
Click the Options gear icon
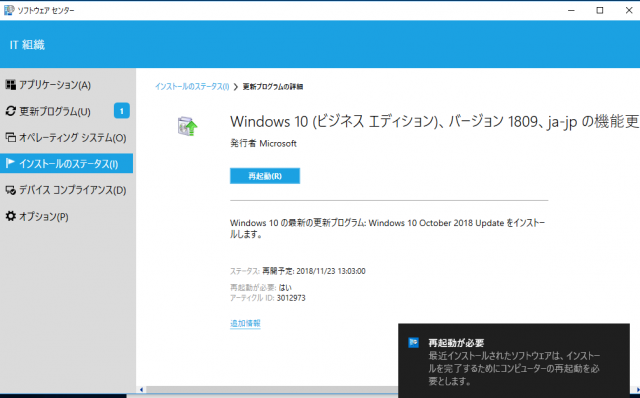tap(10, 216)
